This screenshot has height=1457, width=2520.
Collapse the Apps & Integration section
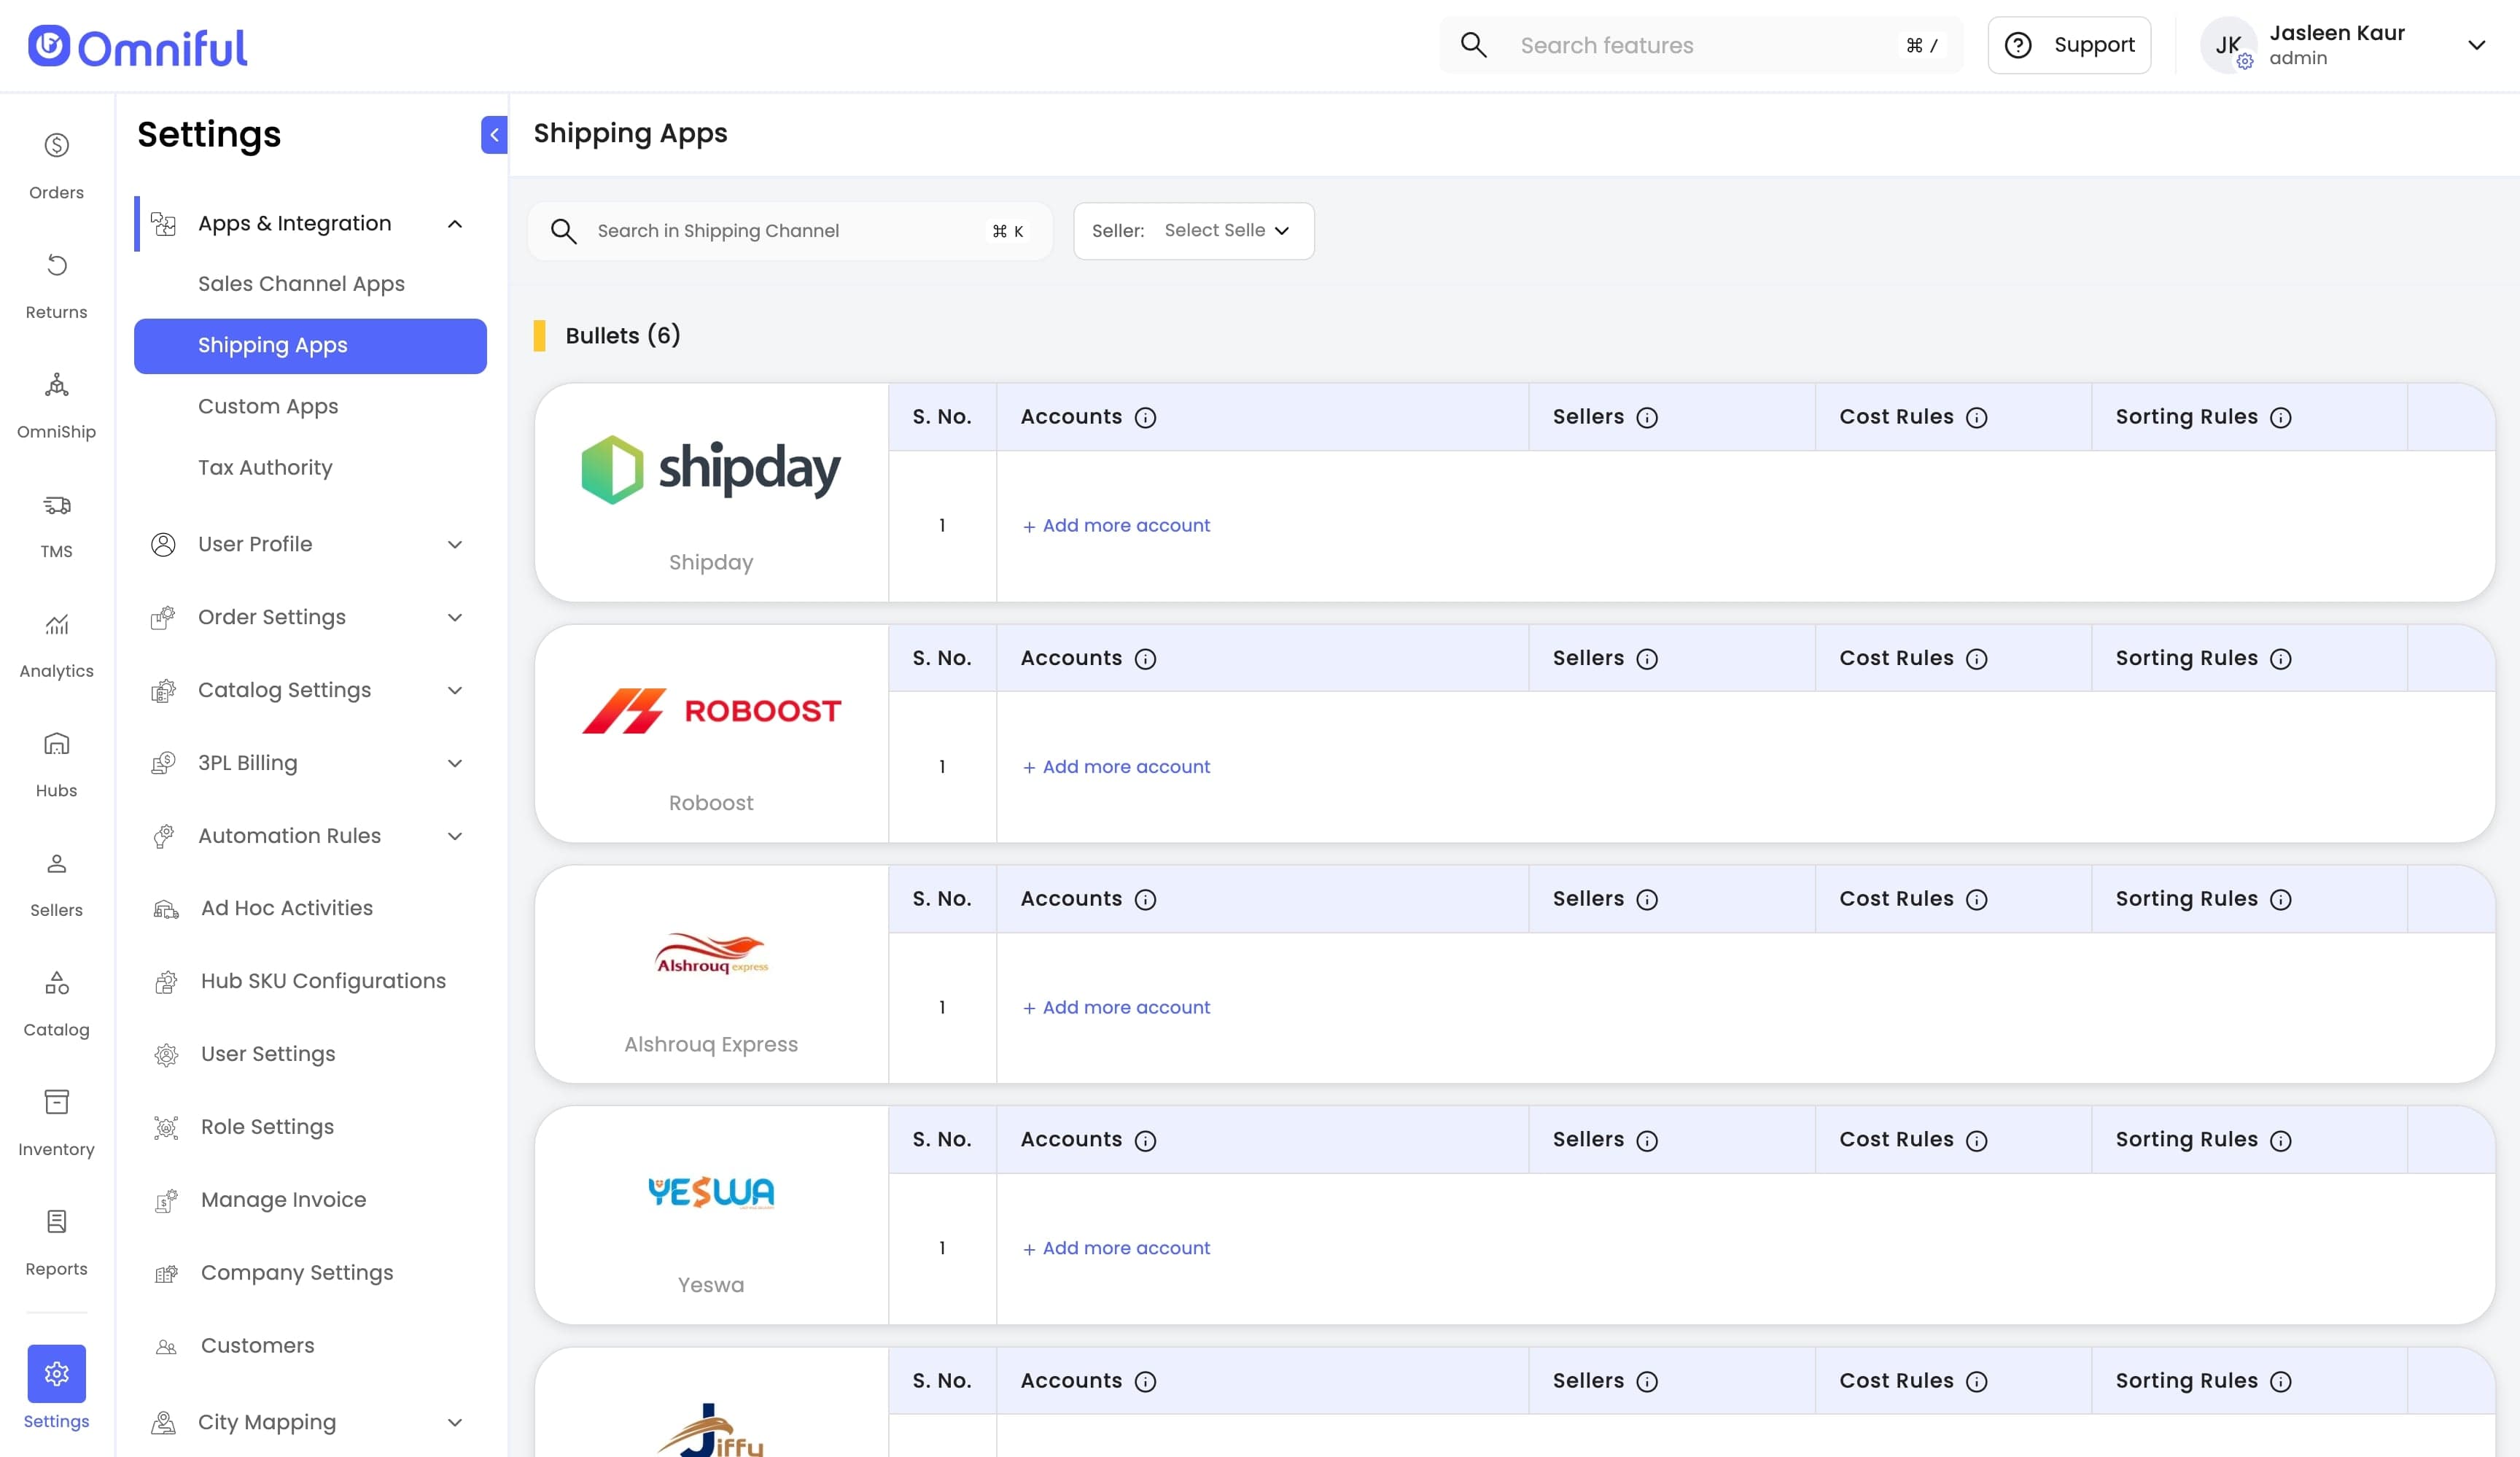[455, 224]
